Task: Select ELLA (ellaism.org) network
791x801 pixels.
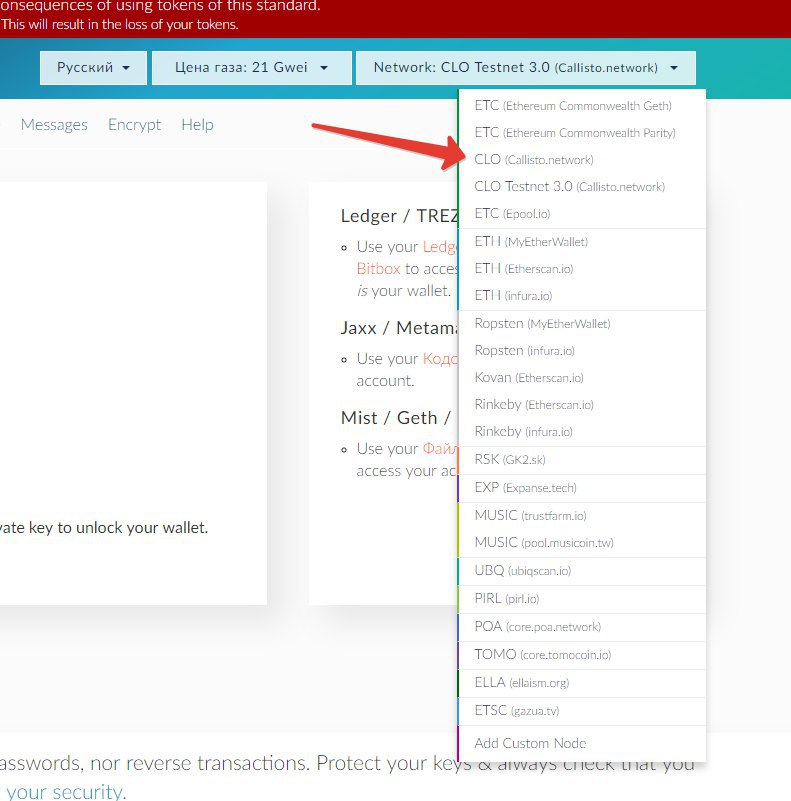Action: point(582,684)
